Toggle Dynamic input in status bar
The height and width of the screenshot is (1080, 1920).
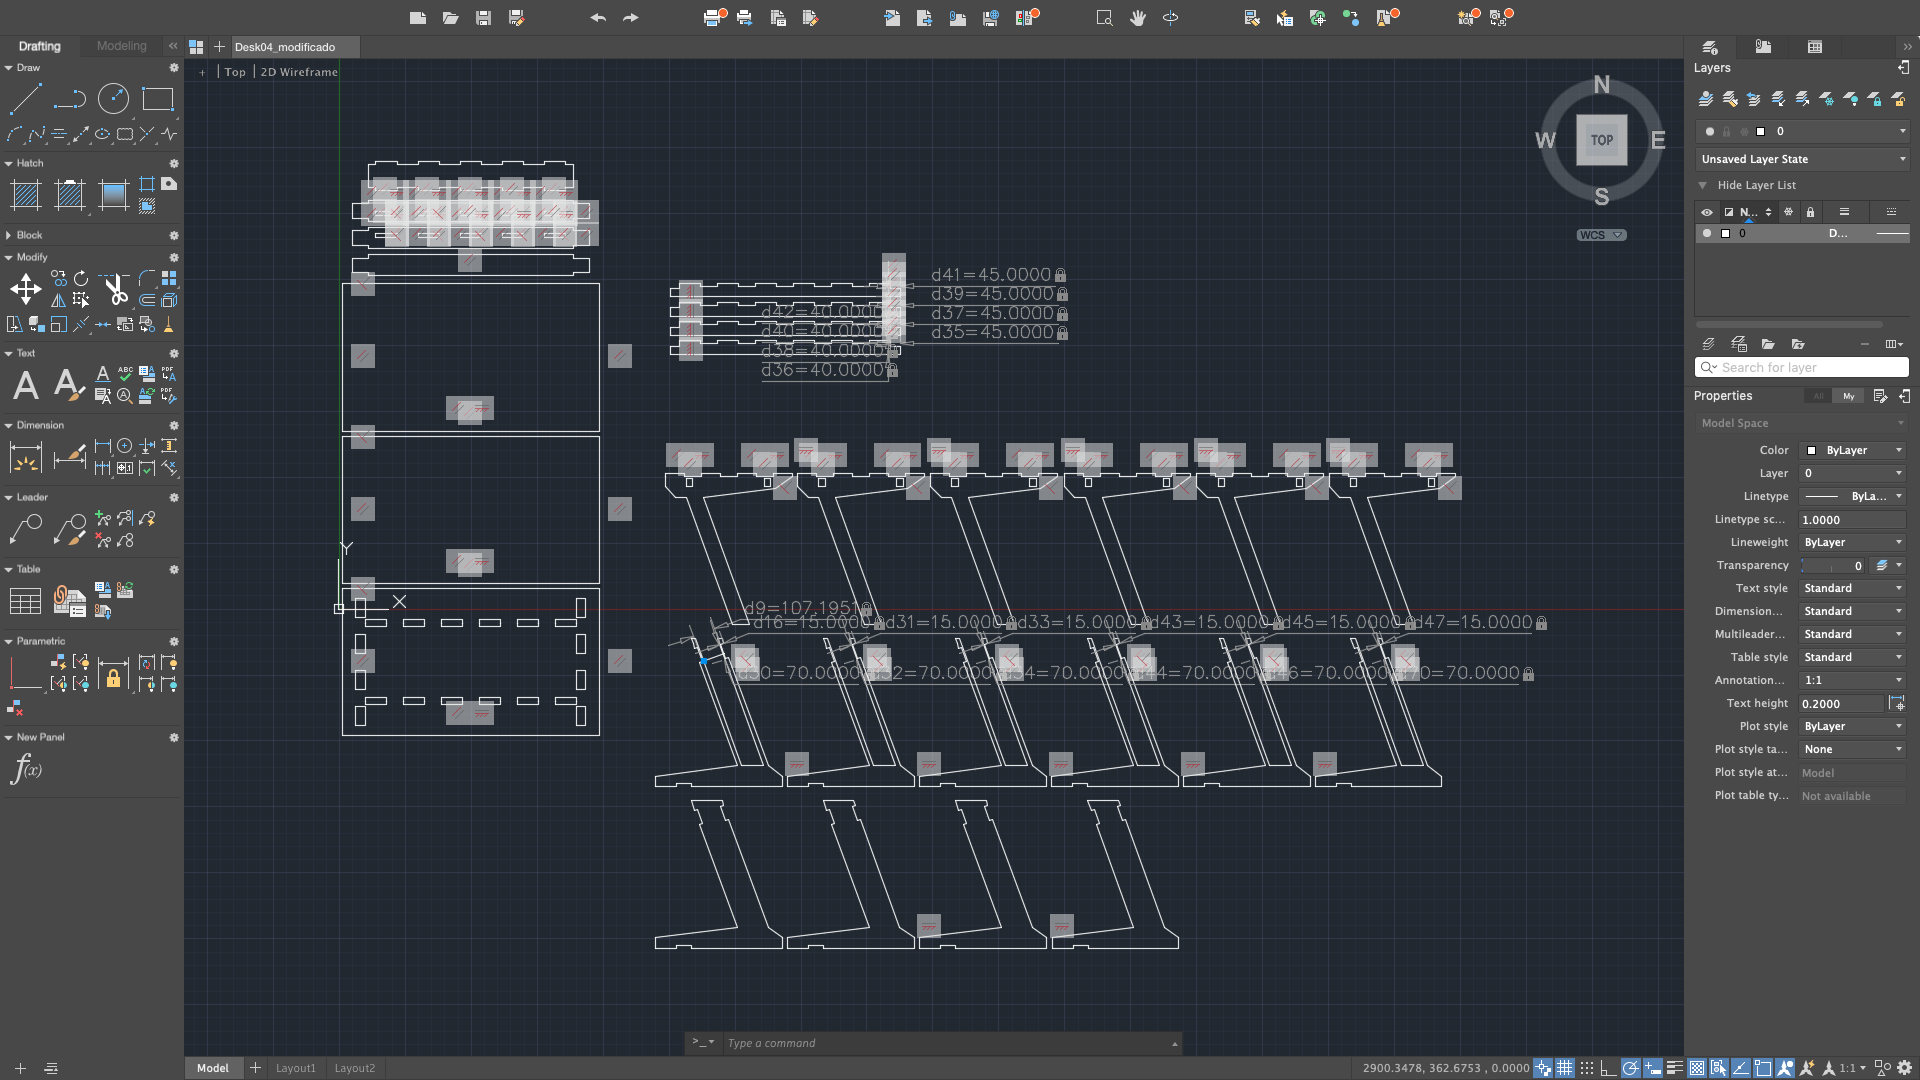[1653, 1068]
